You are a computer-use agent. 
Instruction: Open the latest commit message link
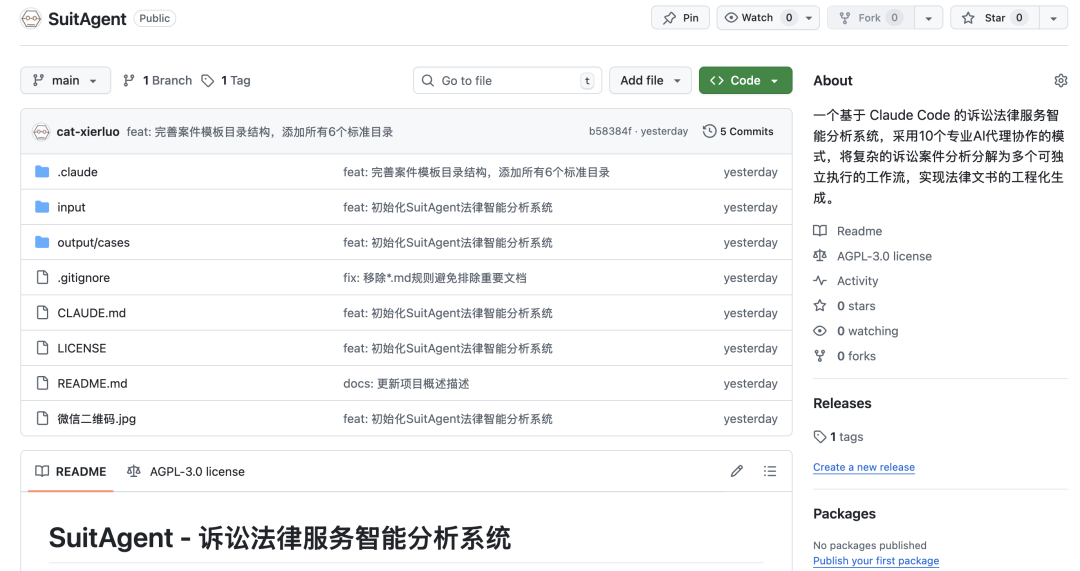pos(260,132)
